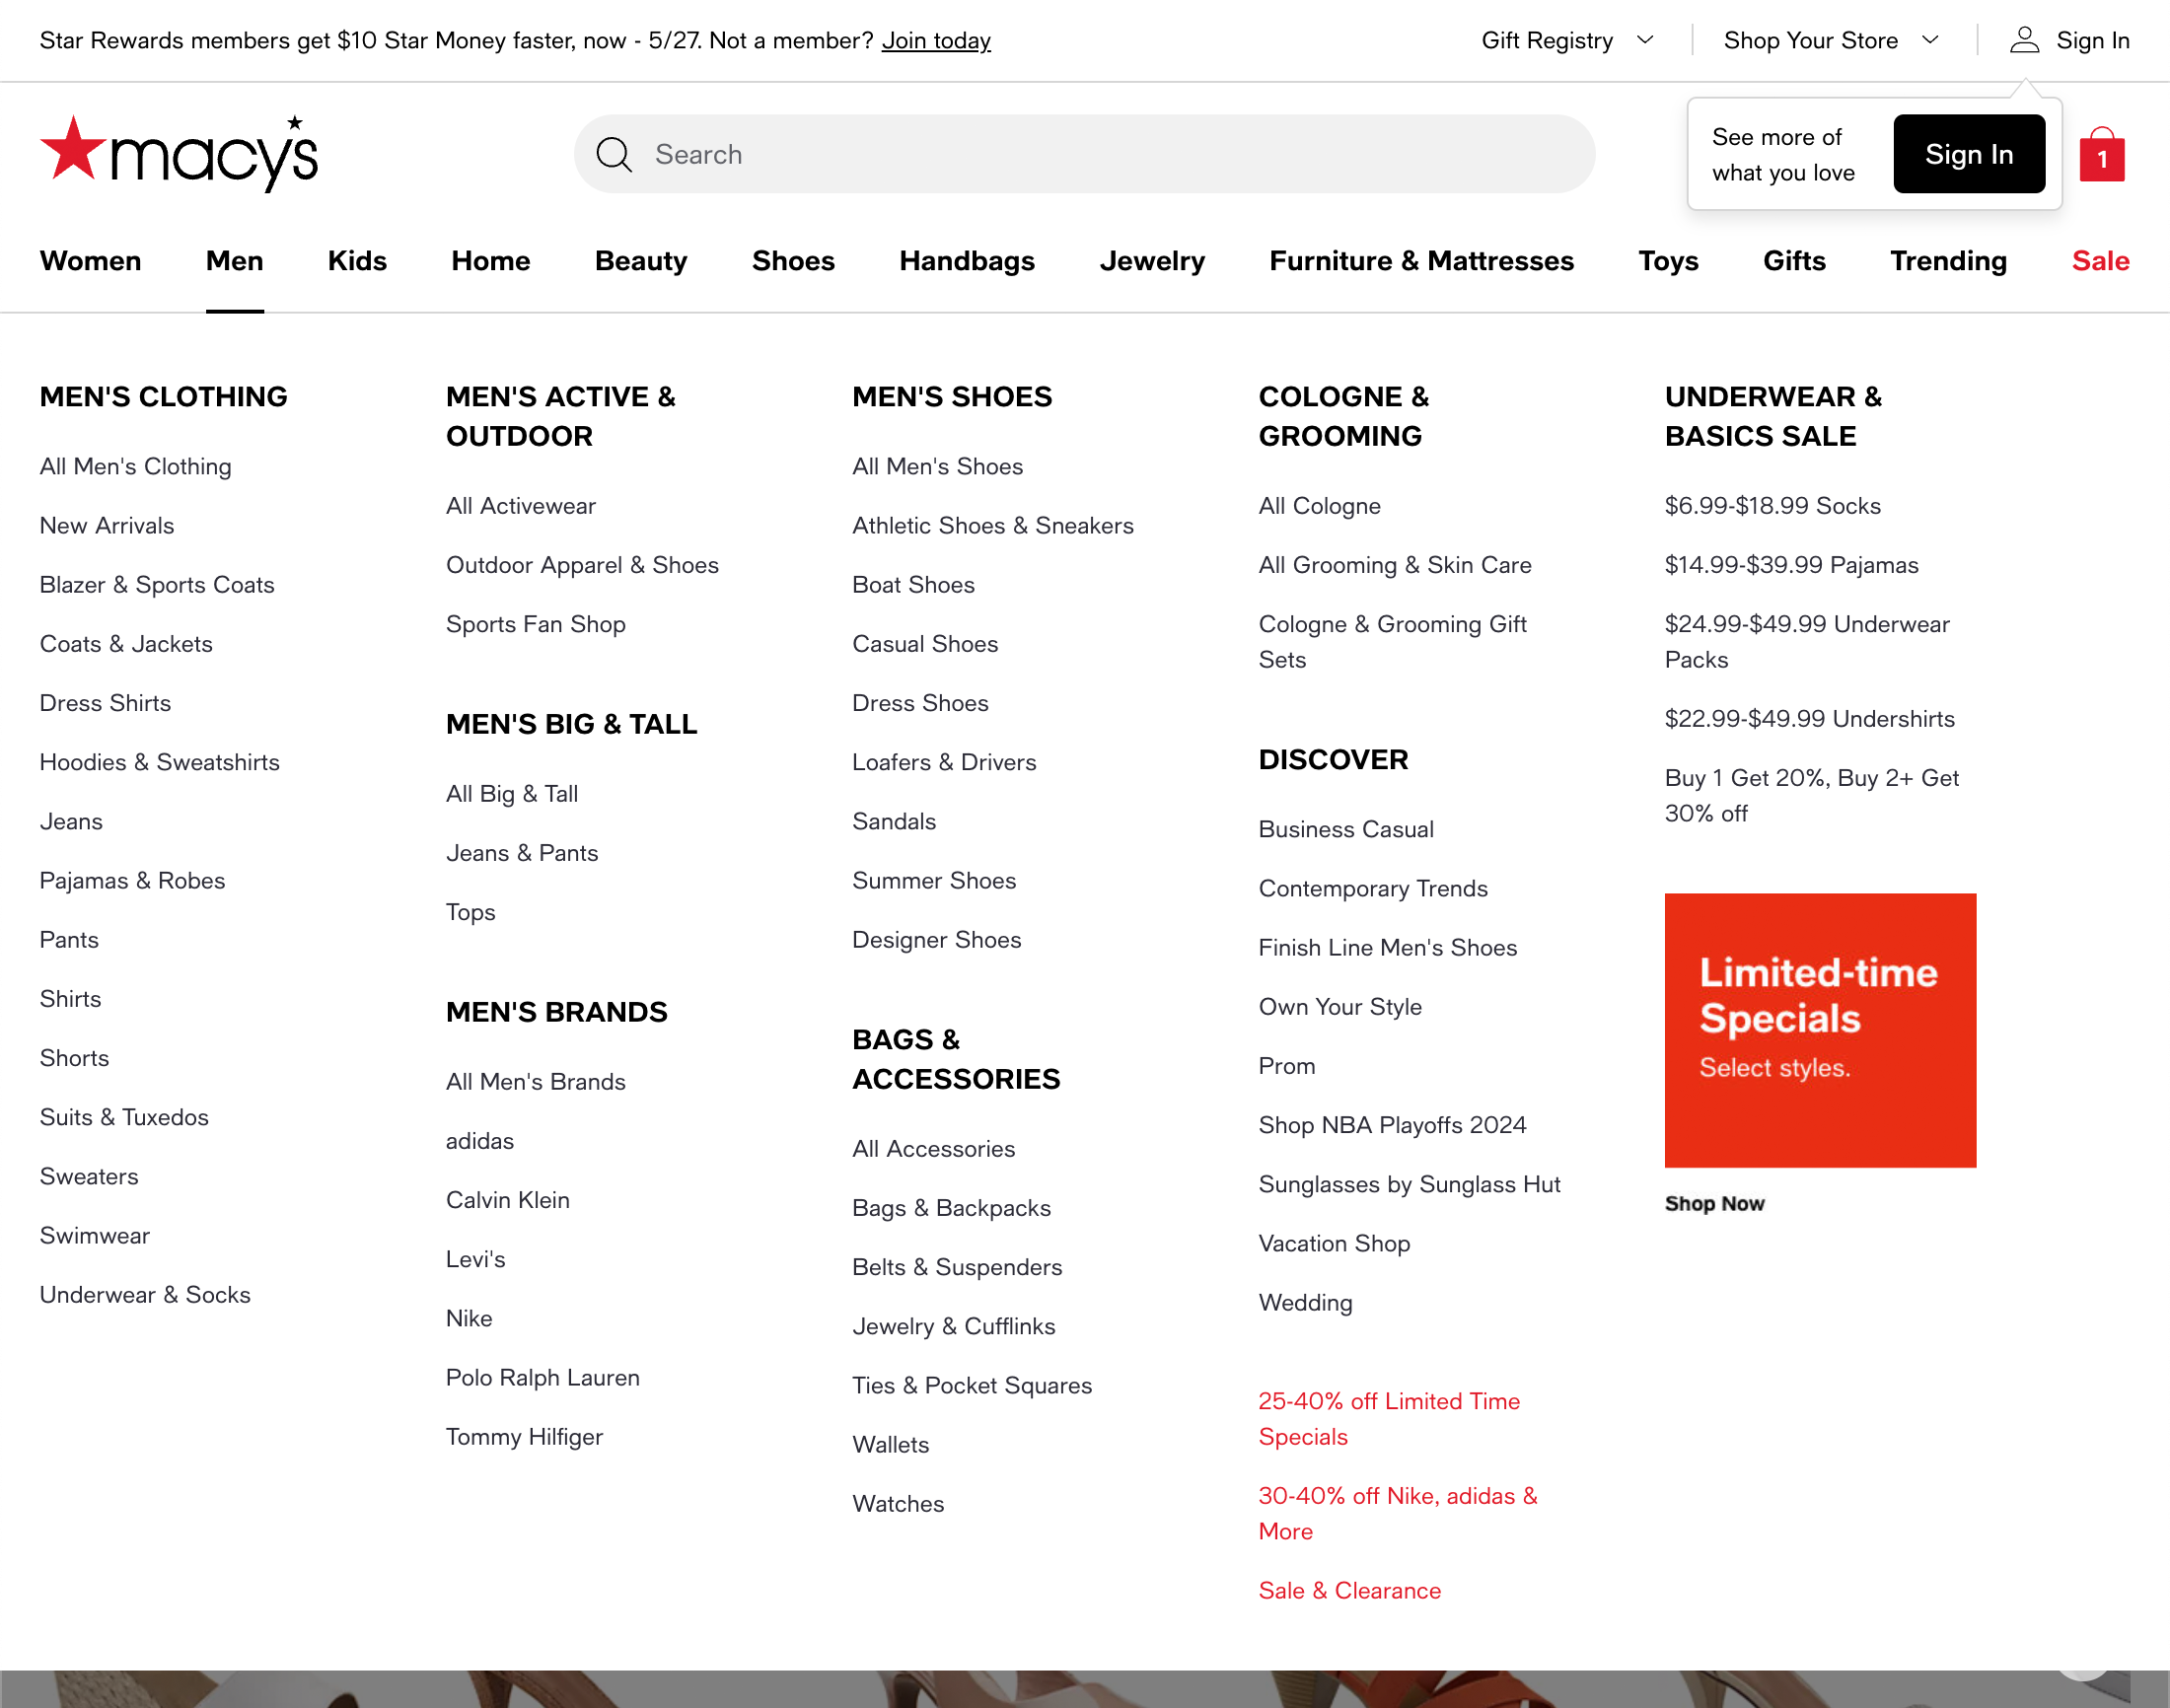Switch to the Sale menu tab
2170x1708 pixels.
[x=2100, y=261]
